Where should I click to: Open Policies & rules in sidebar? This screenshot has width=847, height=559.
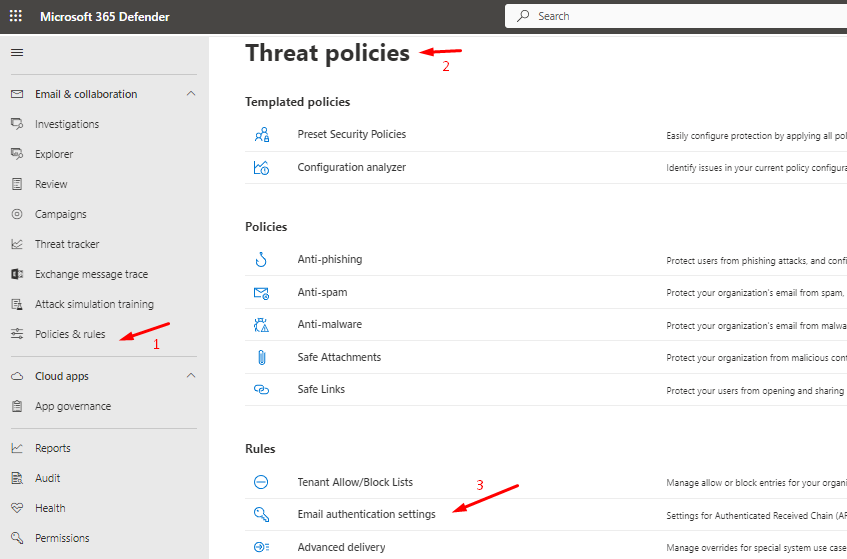coord(70,334)
